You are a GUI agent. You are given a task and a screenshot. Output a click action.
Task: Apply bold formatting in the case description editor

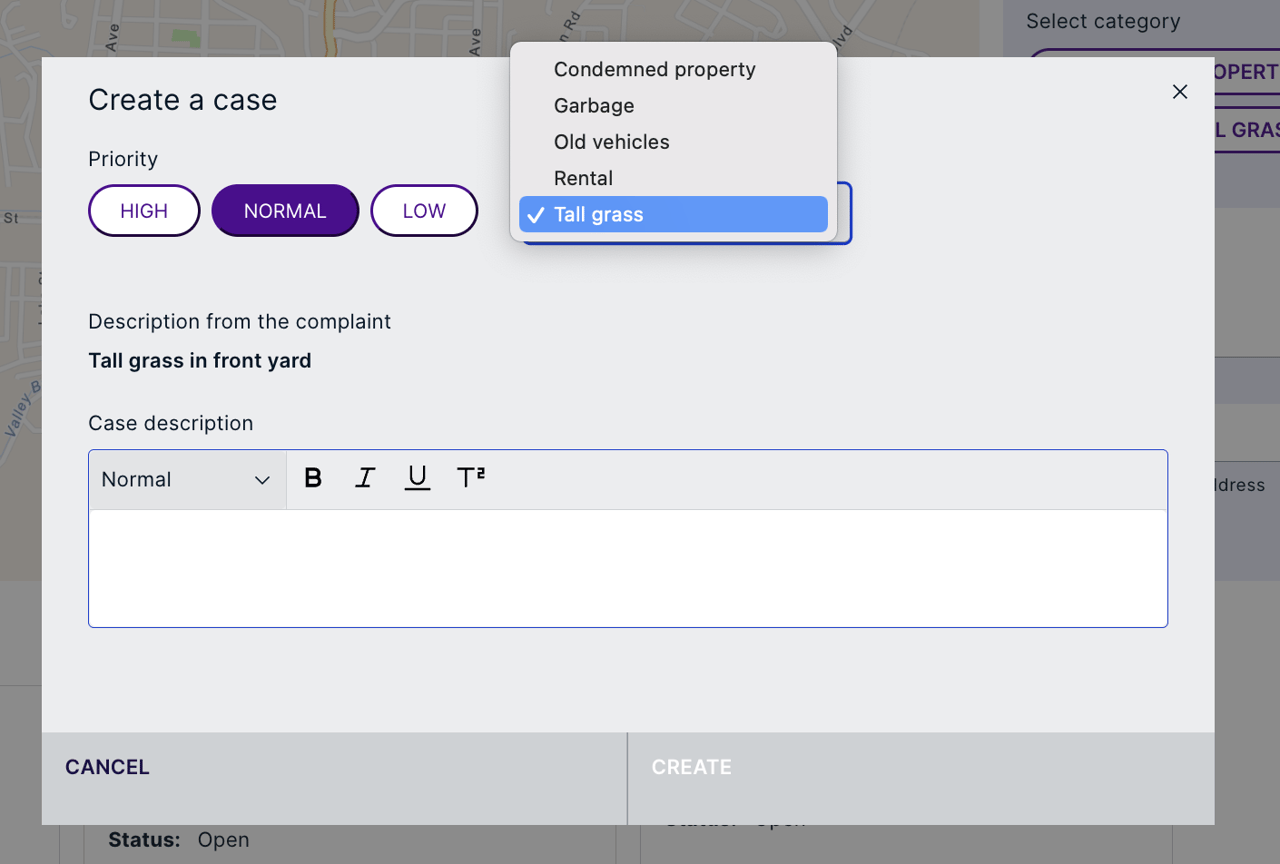pos(313,478)
